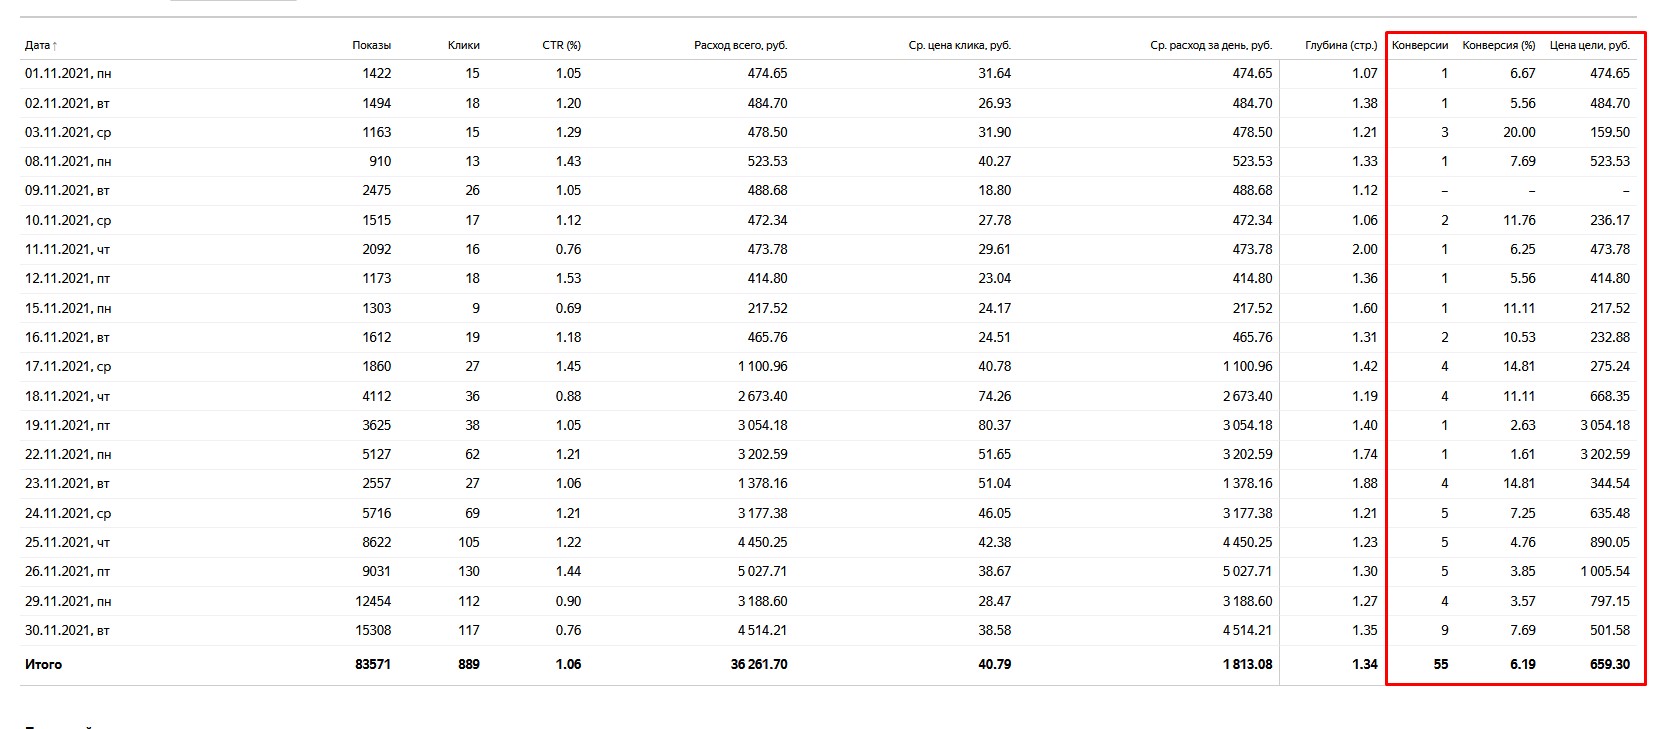This screenshot has height=729, width=1669.
Task: Click the Конверсии column header
Action: point(1420,45)
